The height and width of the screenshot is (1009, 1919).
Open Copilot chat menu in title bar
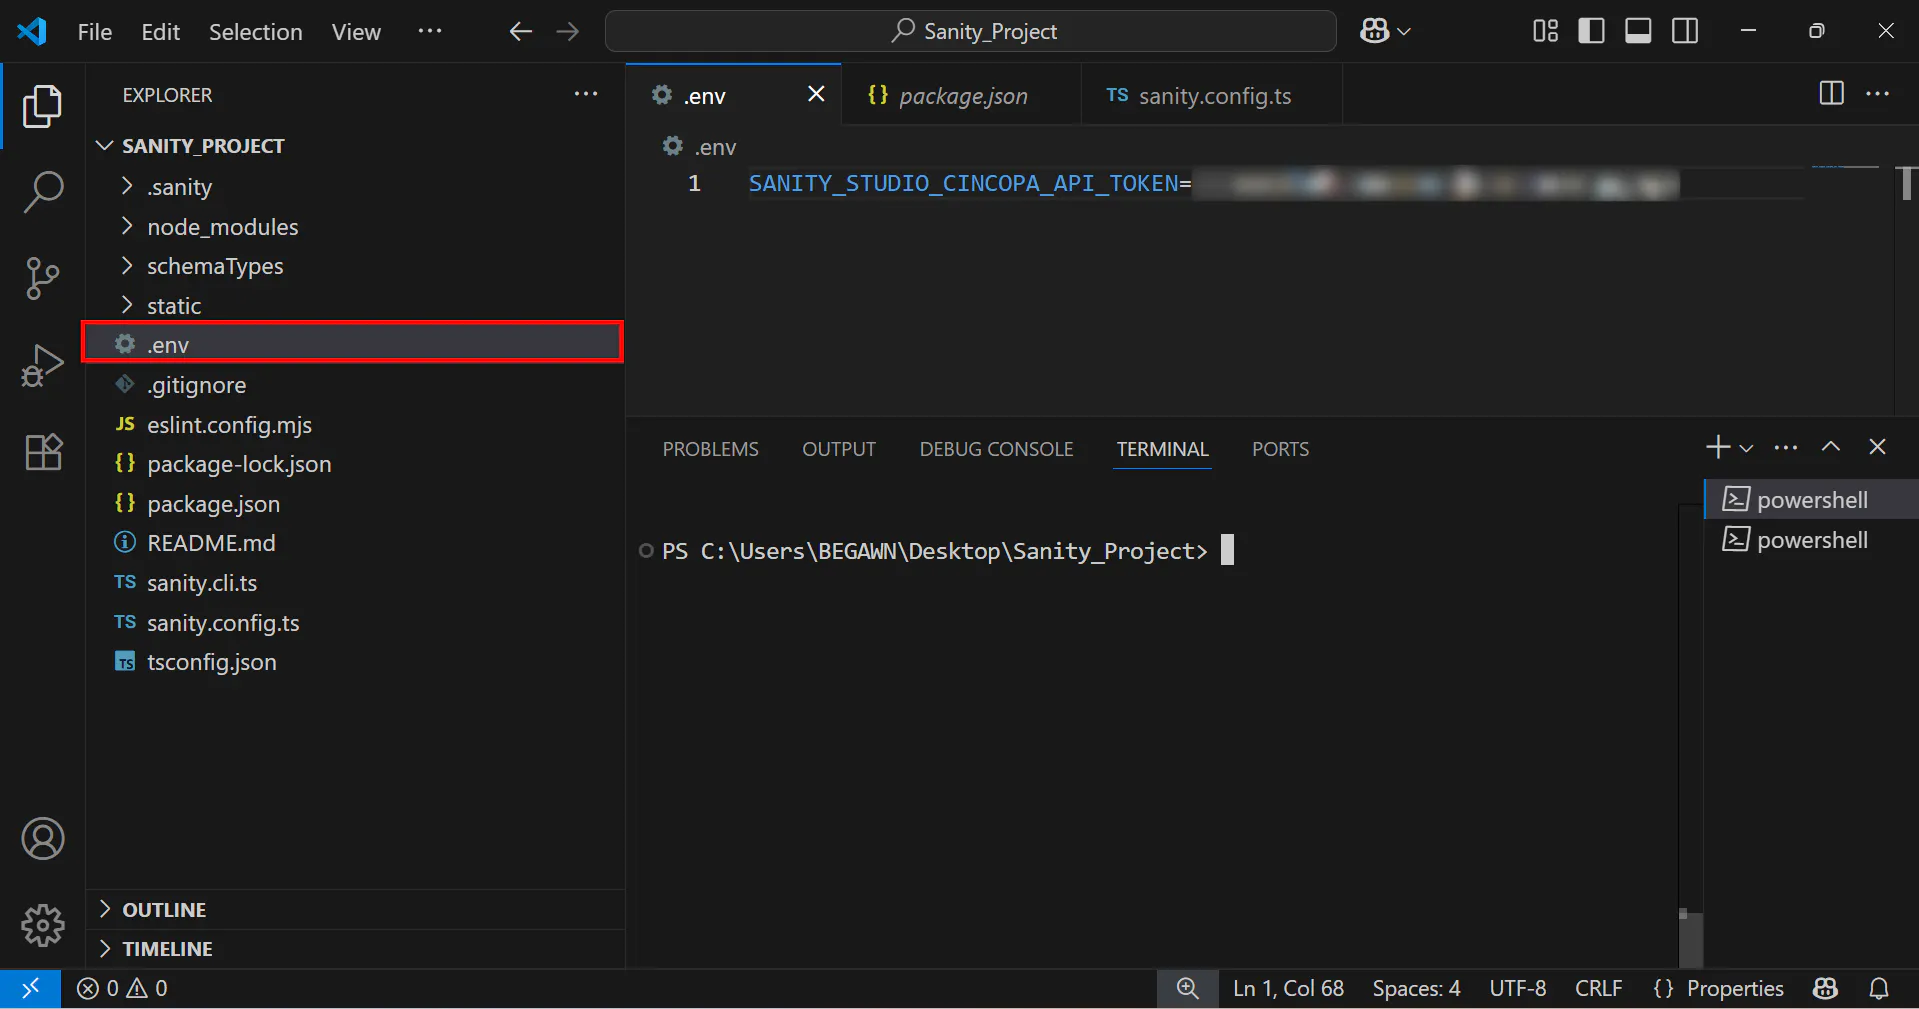[x=1385, y=31]
